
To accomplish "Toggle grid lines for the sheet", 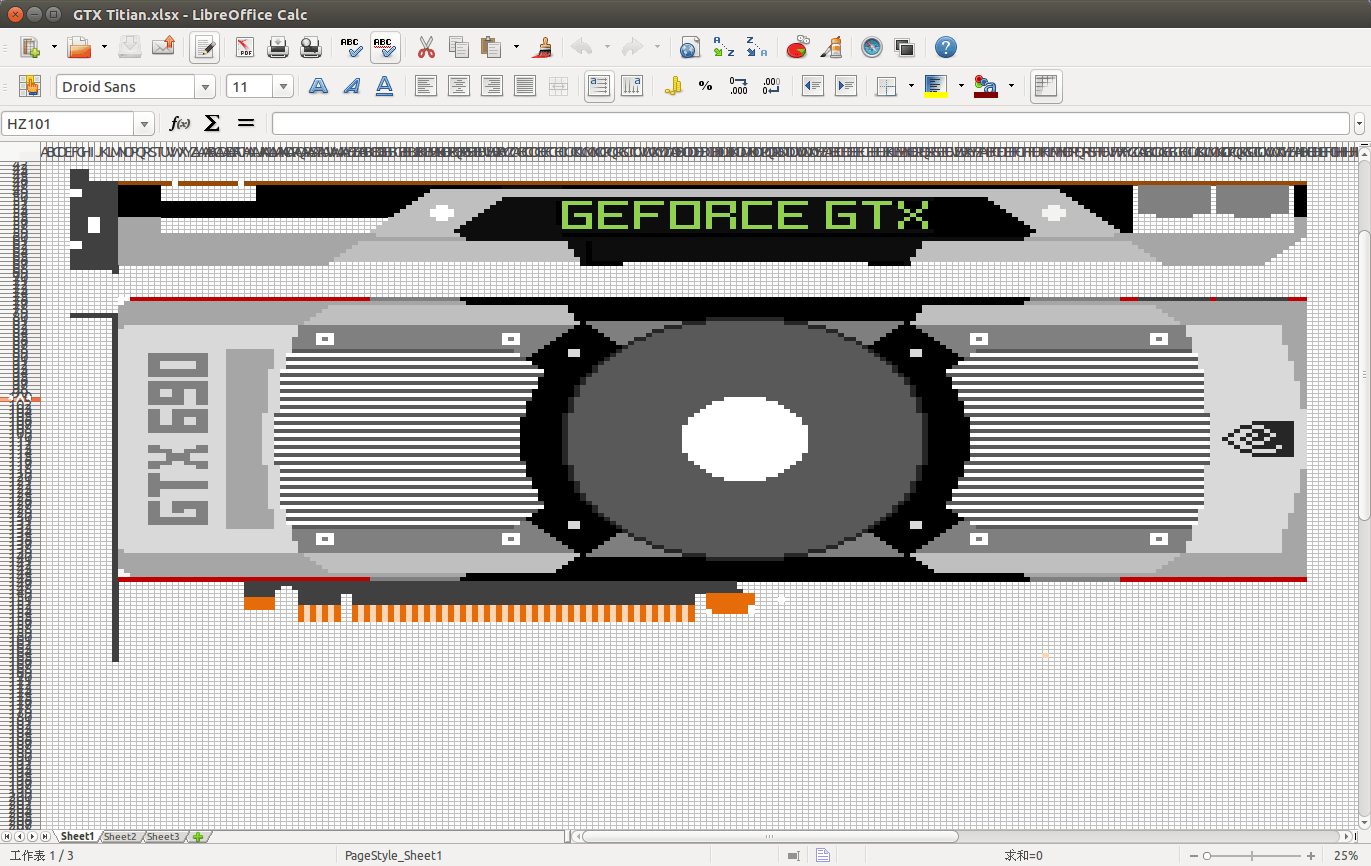I will point(1046,87).
